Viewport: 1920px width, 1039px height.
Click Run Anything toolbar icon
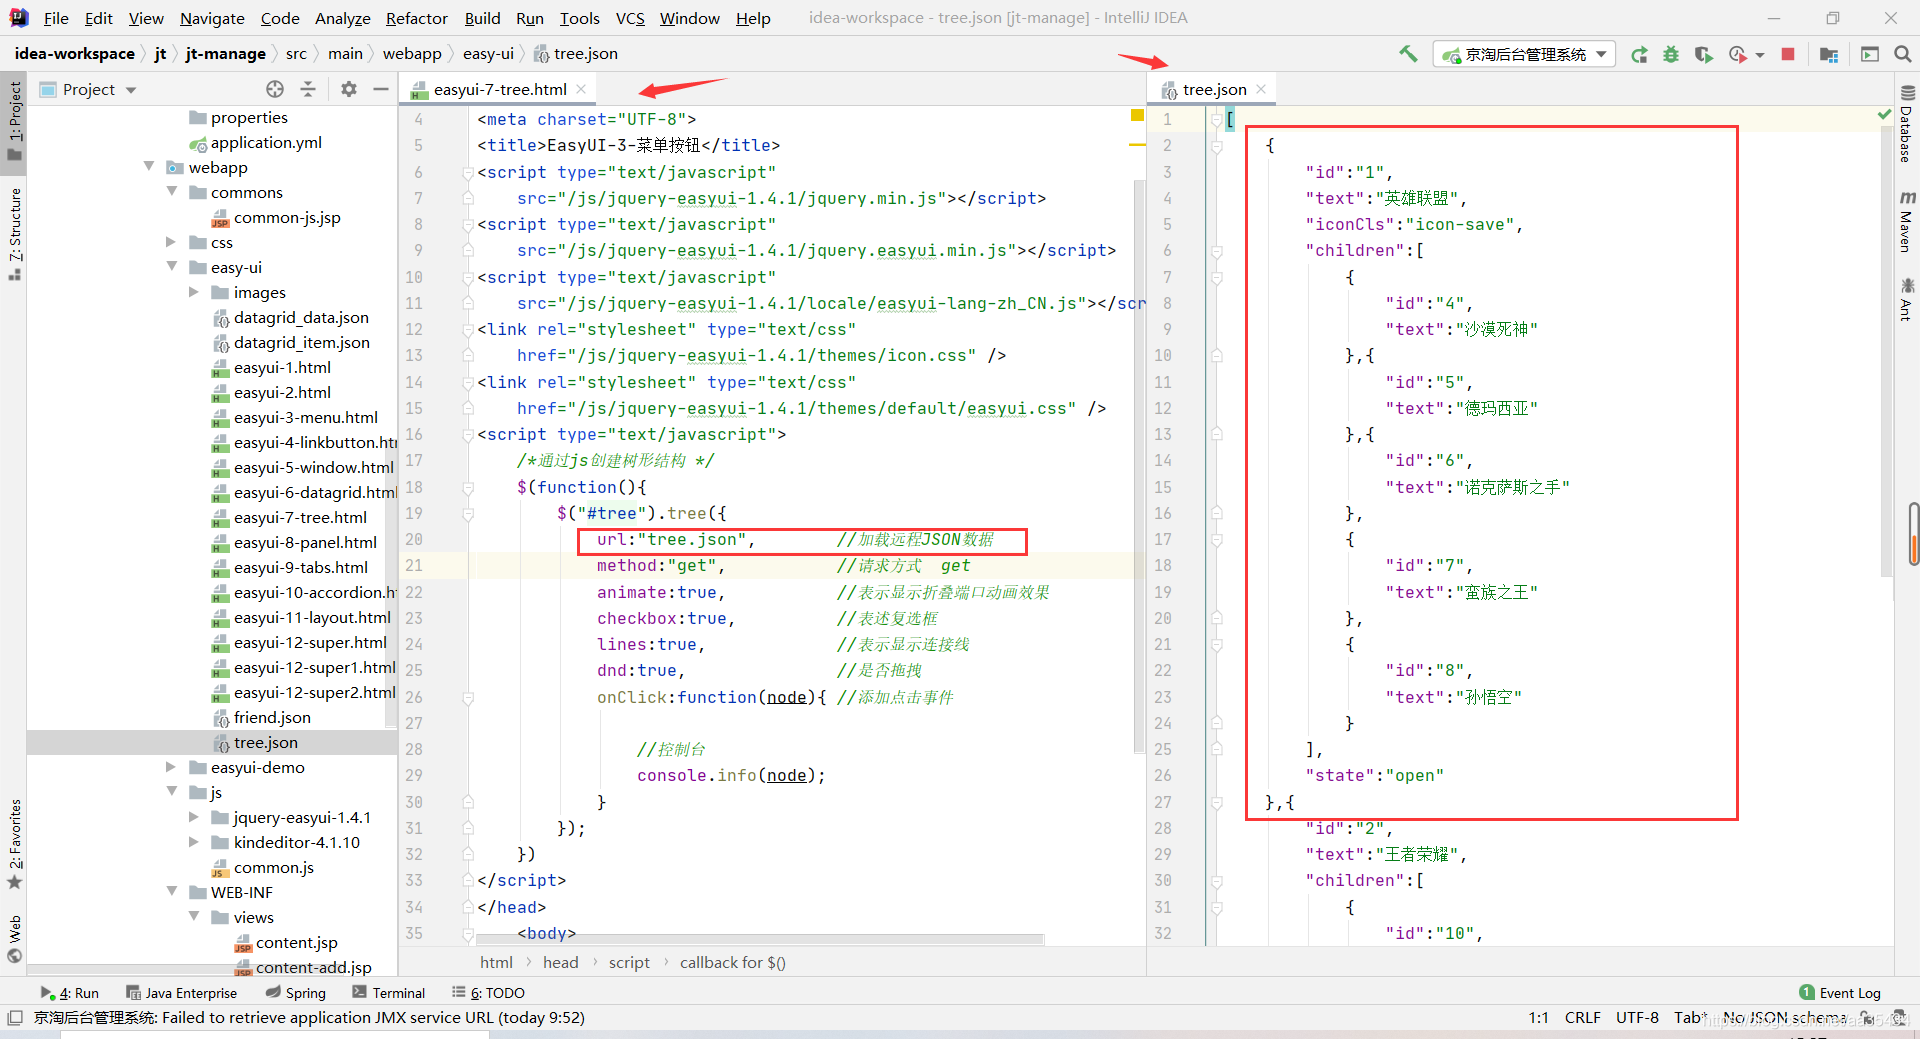point(1870,54)
